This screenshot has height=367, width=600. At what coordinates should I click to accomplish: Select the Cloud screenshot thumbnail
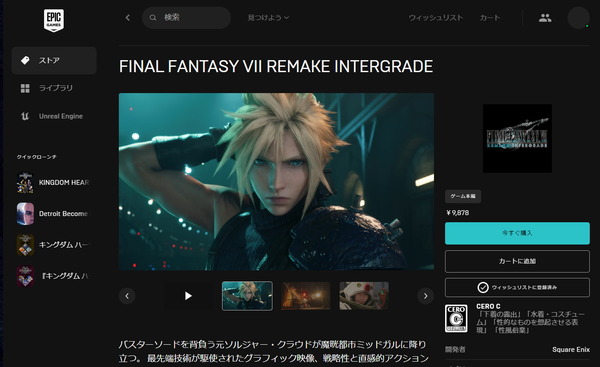coord(247,296)
